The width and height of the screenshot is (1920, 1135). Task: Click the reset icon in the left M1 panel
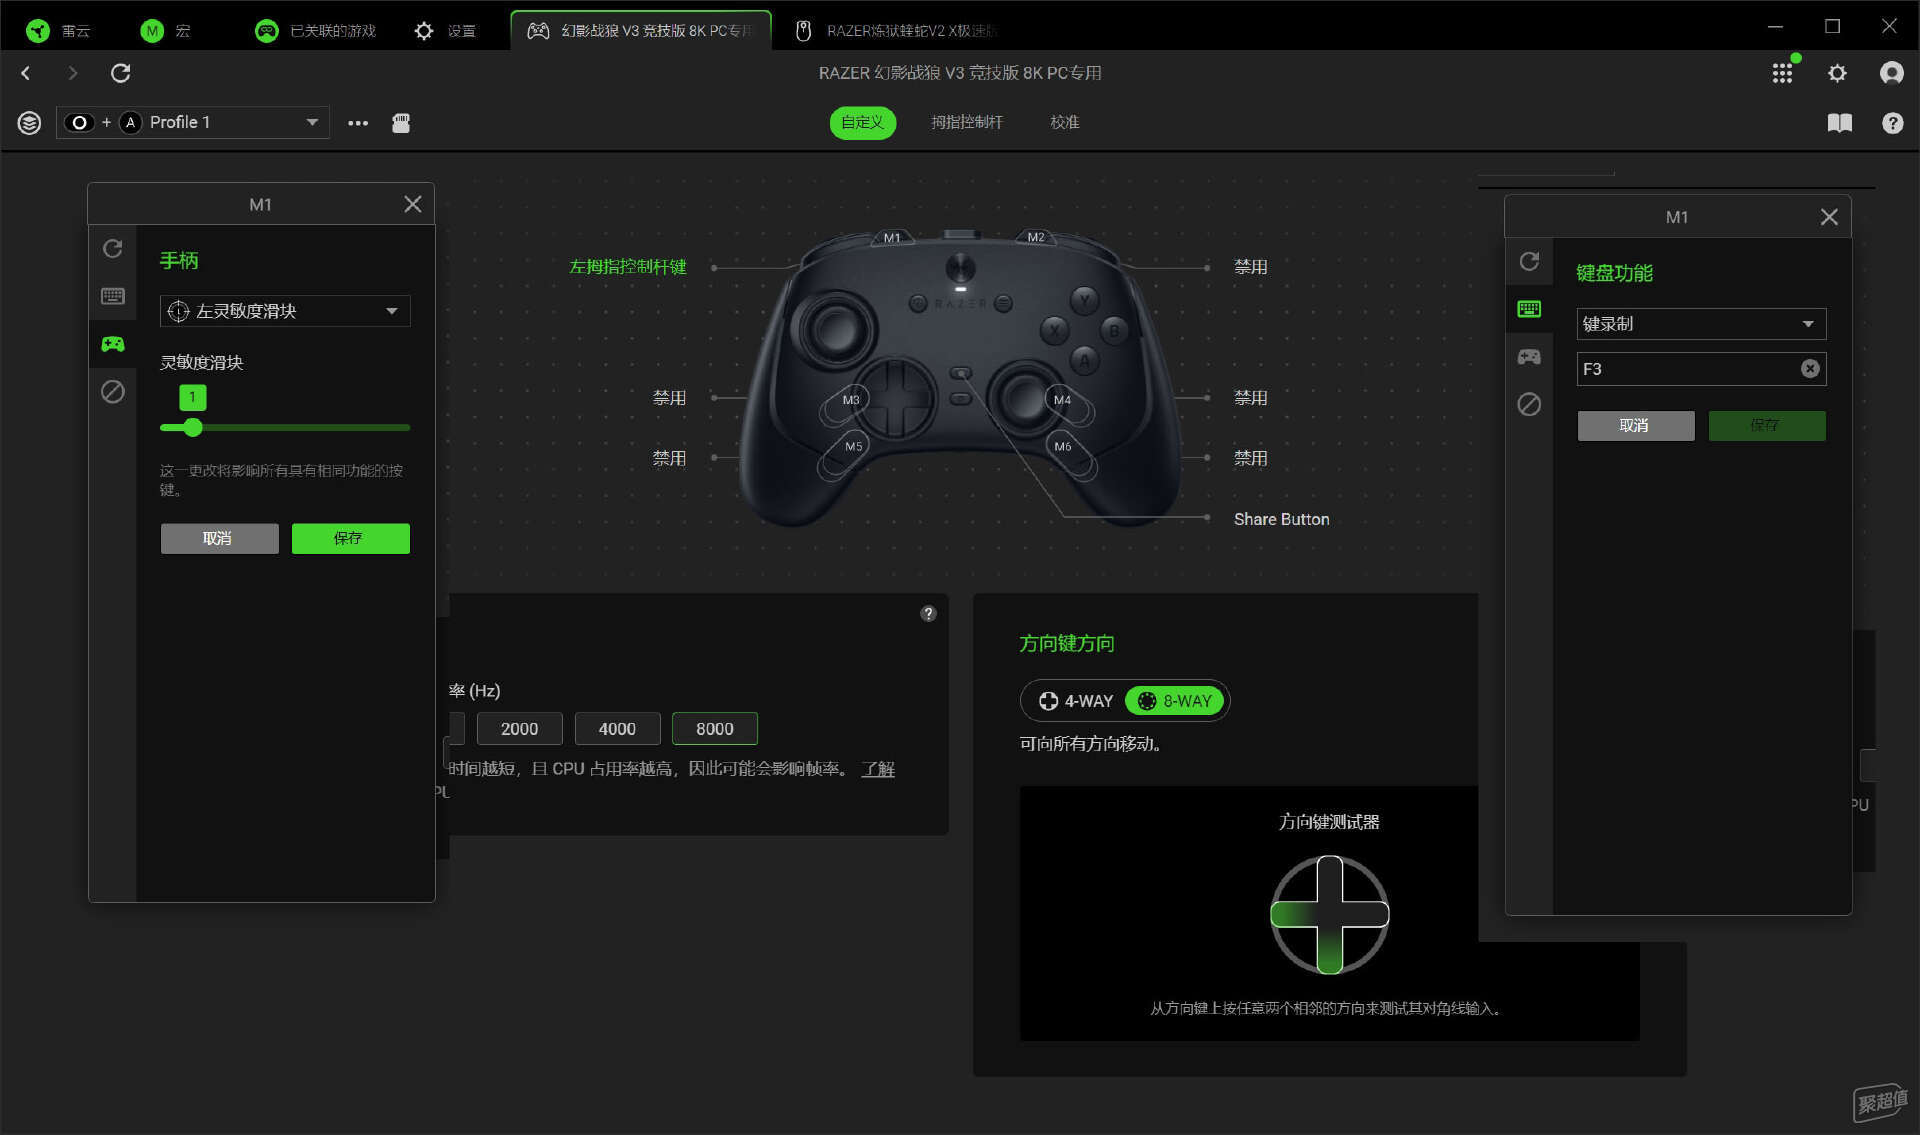(x=113, y=248)
